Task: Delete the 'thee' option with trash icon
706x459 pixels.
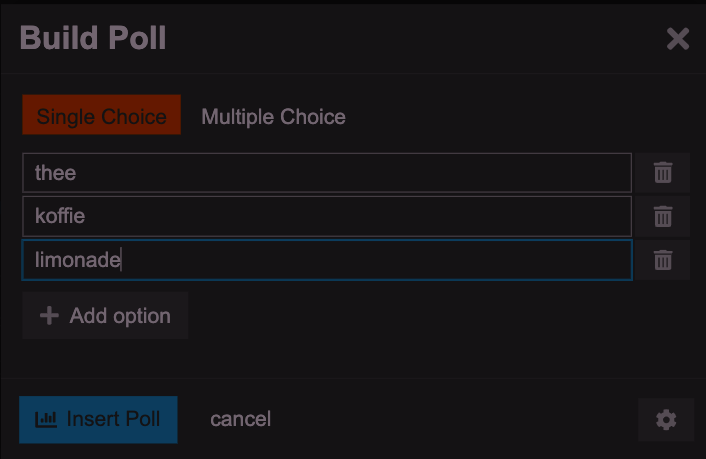Action: tap(663, 173)
